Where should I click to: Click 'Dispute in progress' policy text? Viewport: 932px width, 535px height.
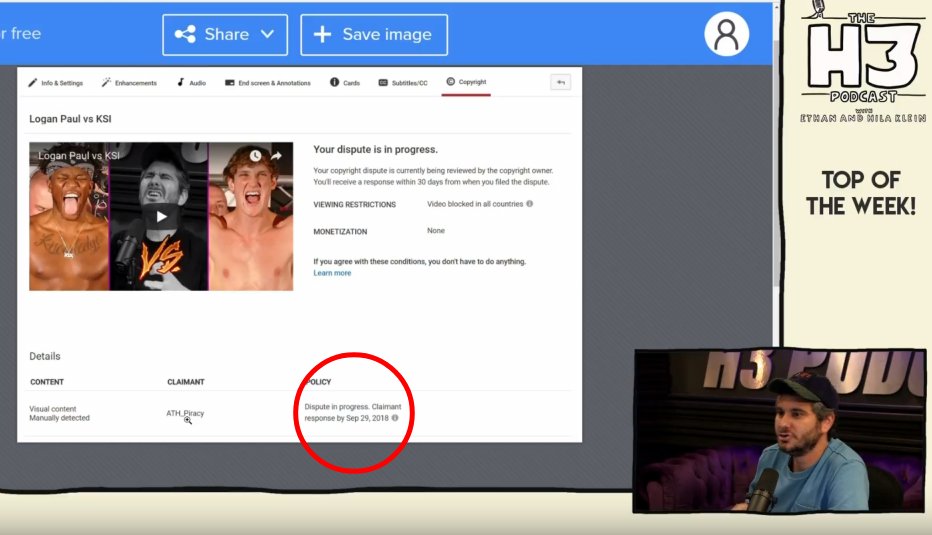[x=353, y=413]
